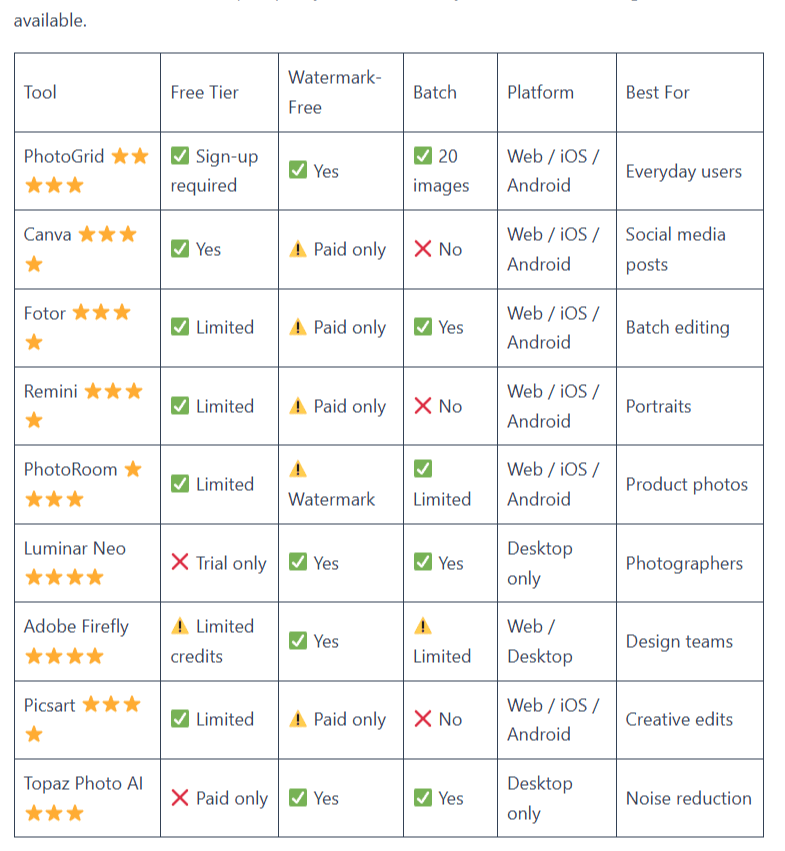Viewport: 785px width, 851px height.
Task: Click the red X beside Luminar Neo's Trial only
Action: click(180, 563)
